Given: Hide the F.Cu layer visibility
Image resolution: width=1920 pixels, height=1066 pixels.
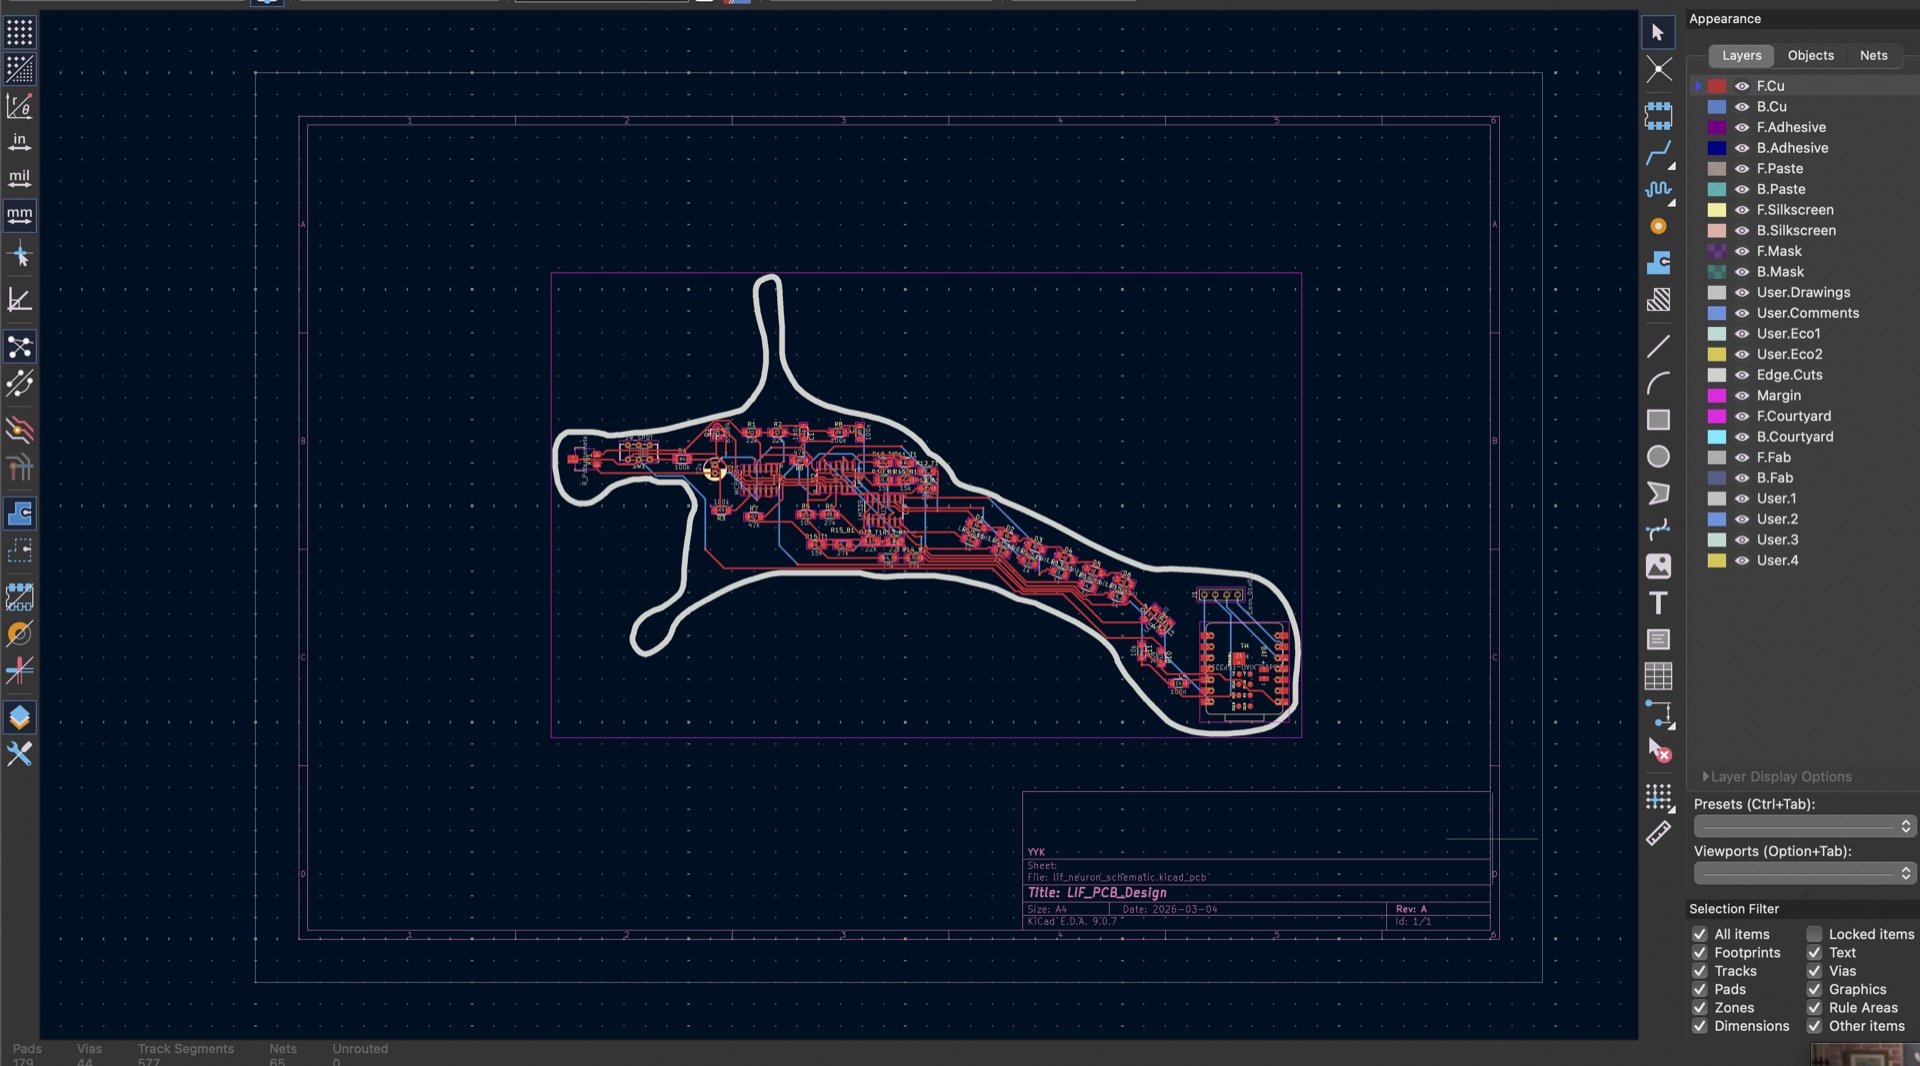Looking at the screenshot, I should click(x=1742, y=86).
